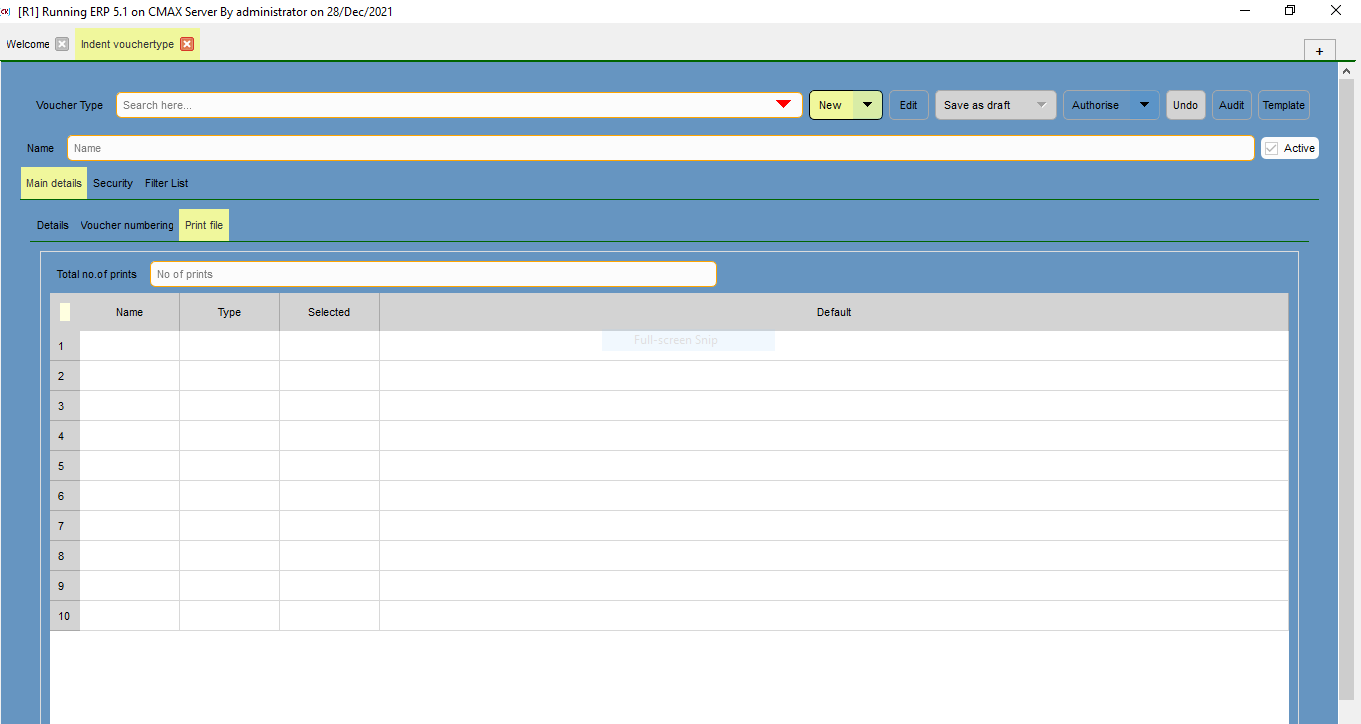Expand the Authorise dropdown arrow
The height and width of the screenshot is (724, 1361).
coord(1144,105)
